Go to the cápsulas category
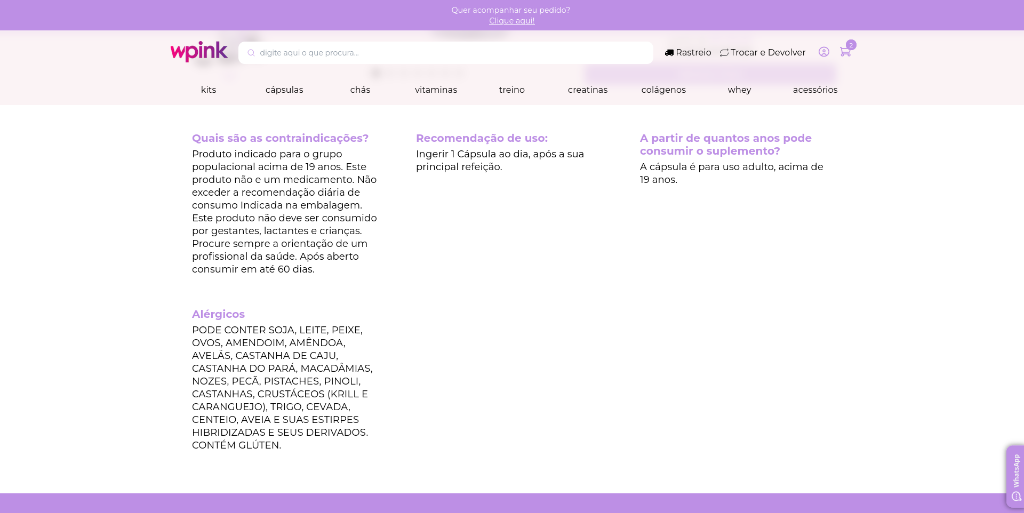This screenshot has height=513, width=1024. [x=284, y=90]
